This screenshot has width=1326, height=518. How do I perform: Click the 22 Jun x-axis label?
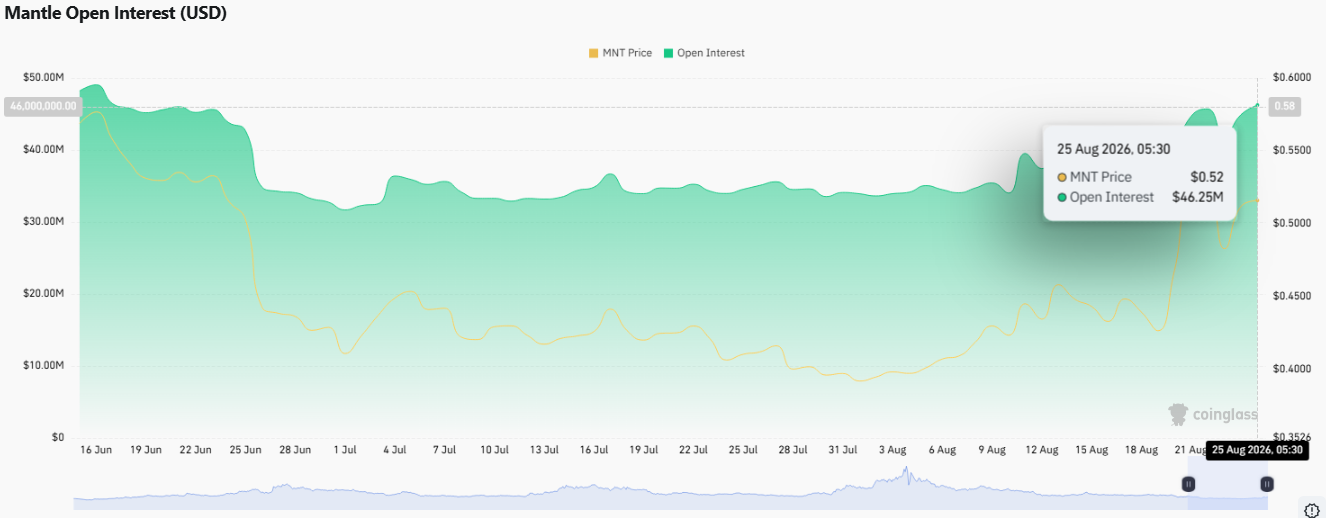click(196, 450)
